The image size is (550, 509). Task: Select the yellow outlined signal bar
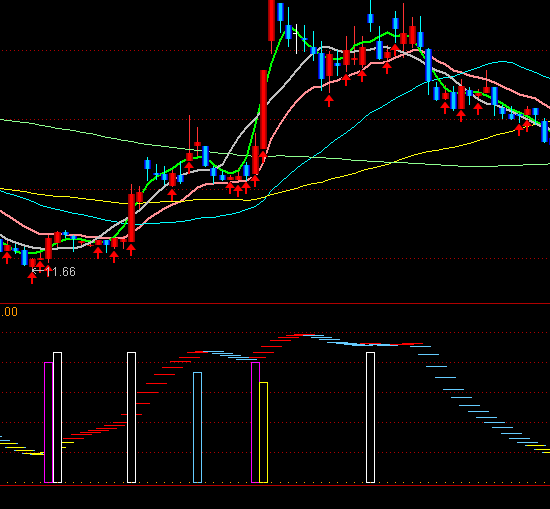tap(263, 433)
